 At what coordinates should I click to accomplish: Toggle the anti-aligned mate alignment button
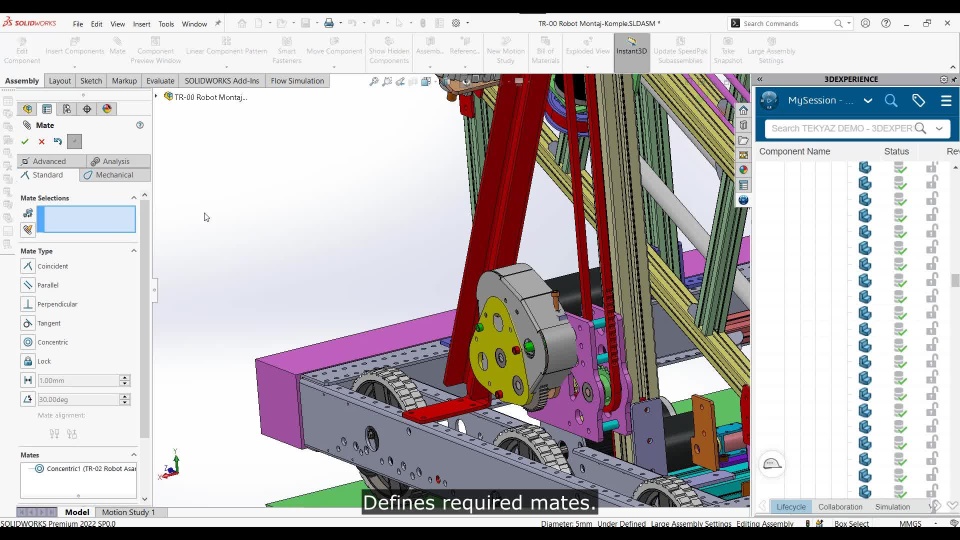coord(72,434)
